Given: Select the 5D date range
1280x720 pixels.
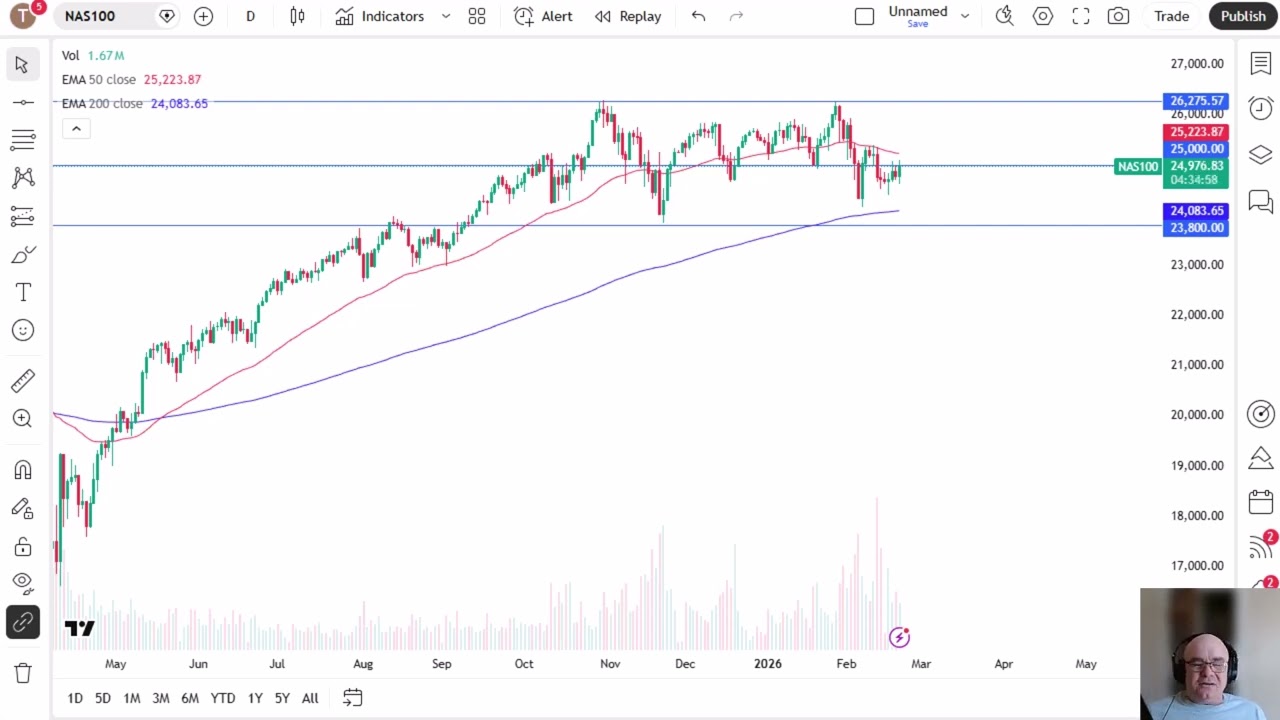Looking at the screenshot, I should pyautogui.click(x=103, y=698).
